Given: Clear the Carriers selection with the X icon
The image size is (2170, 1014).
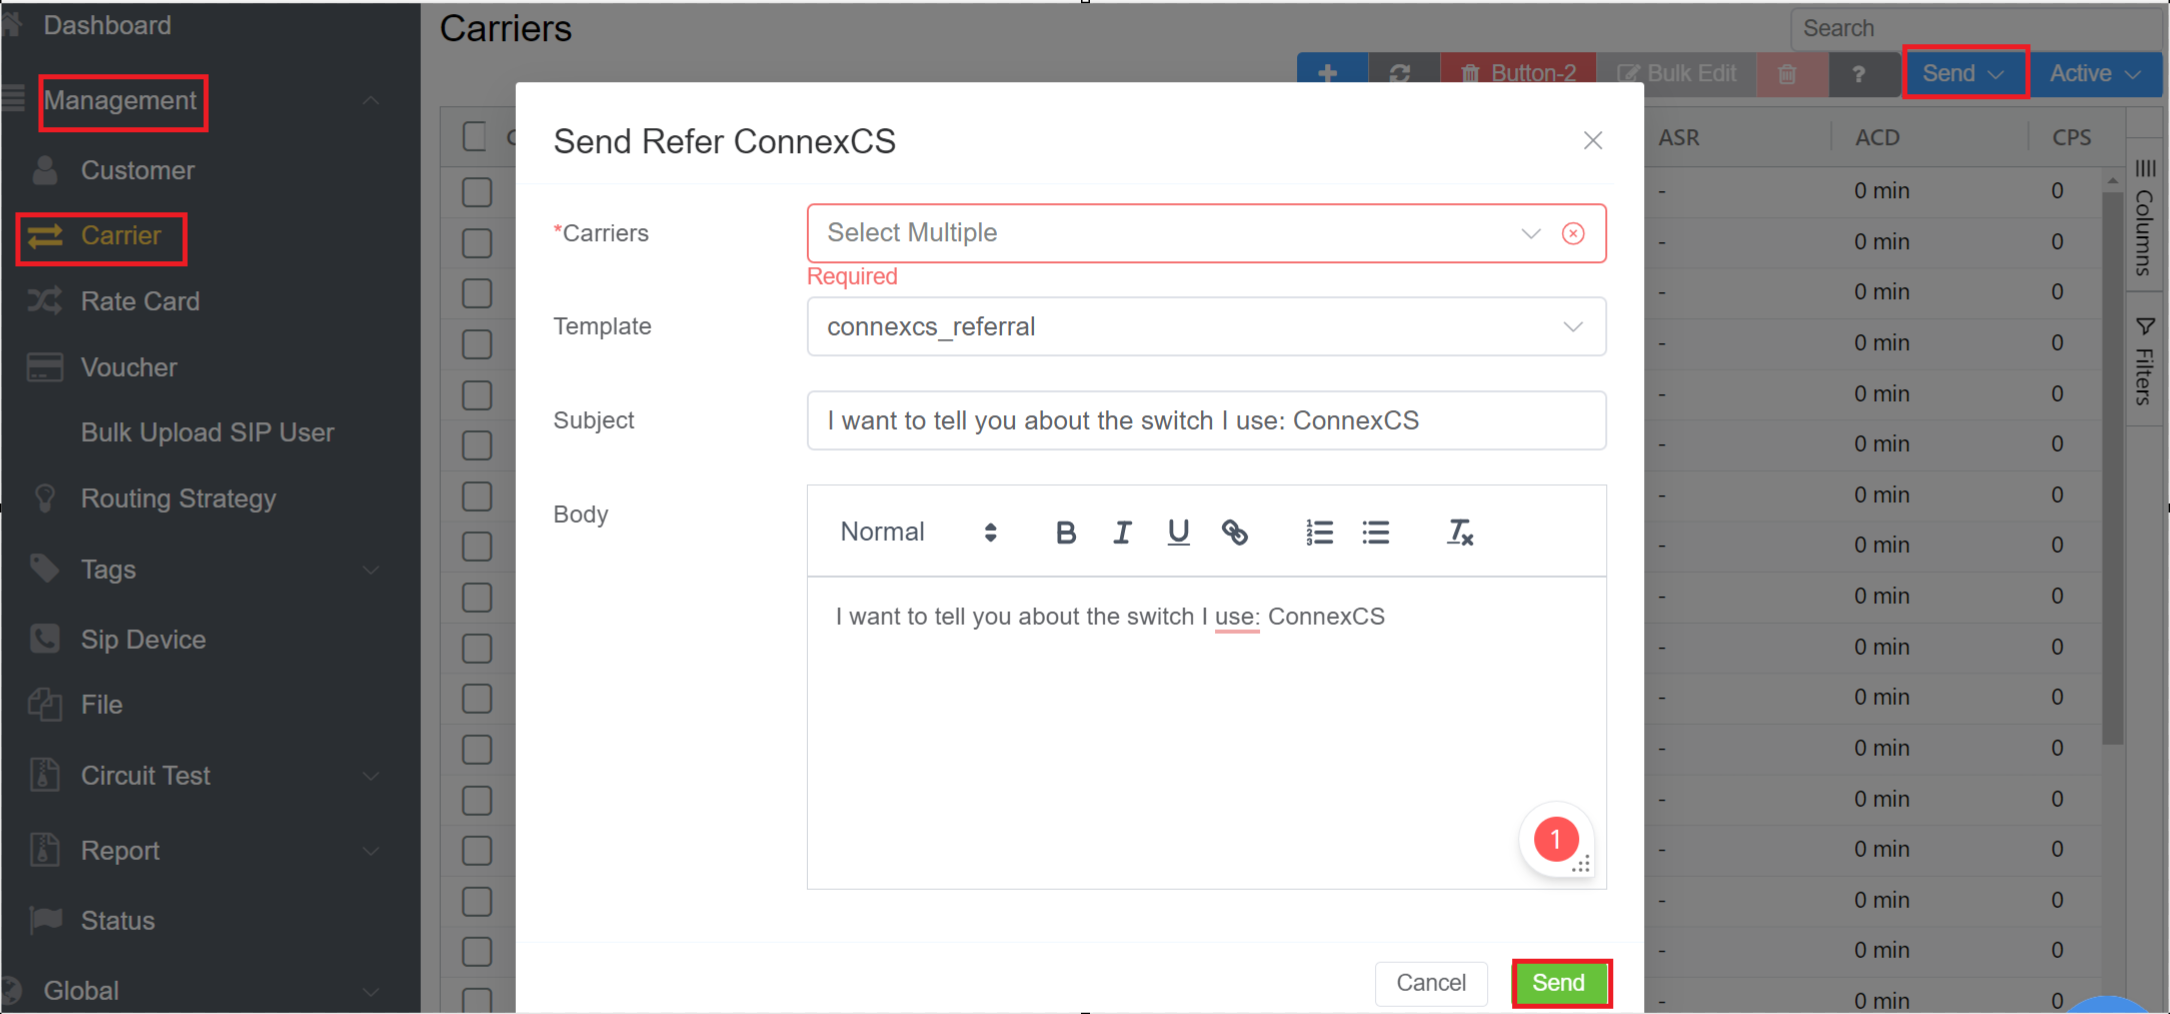Looking at the screenshot, I should click(x=1573, y=234).
